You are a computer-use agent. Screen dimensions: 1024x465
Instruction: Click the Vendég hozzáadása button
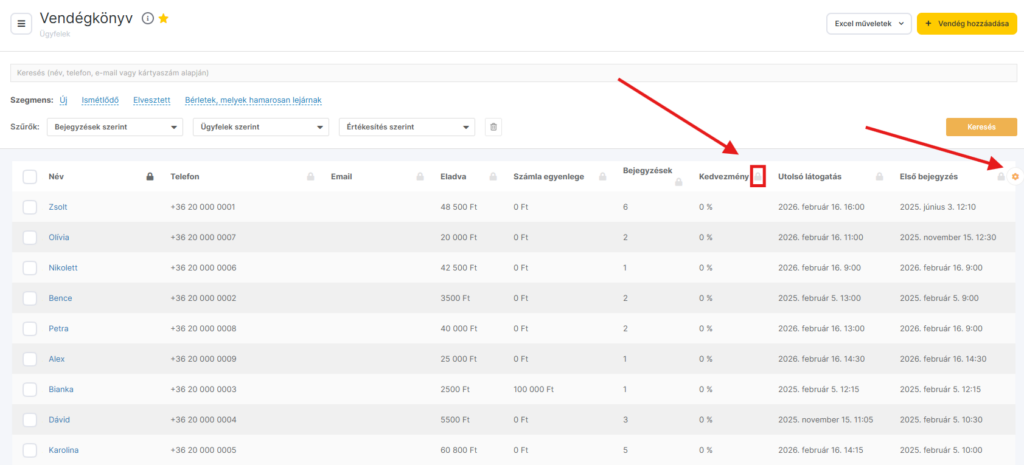click(x=966, y=24)
